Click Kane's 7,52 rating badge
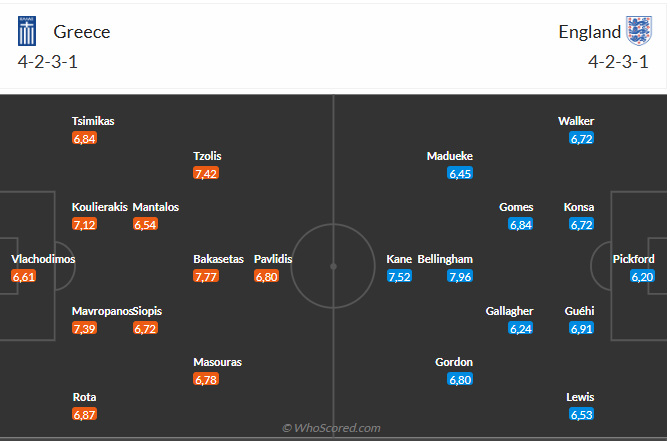670x441 pixels. pos(399,276)
